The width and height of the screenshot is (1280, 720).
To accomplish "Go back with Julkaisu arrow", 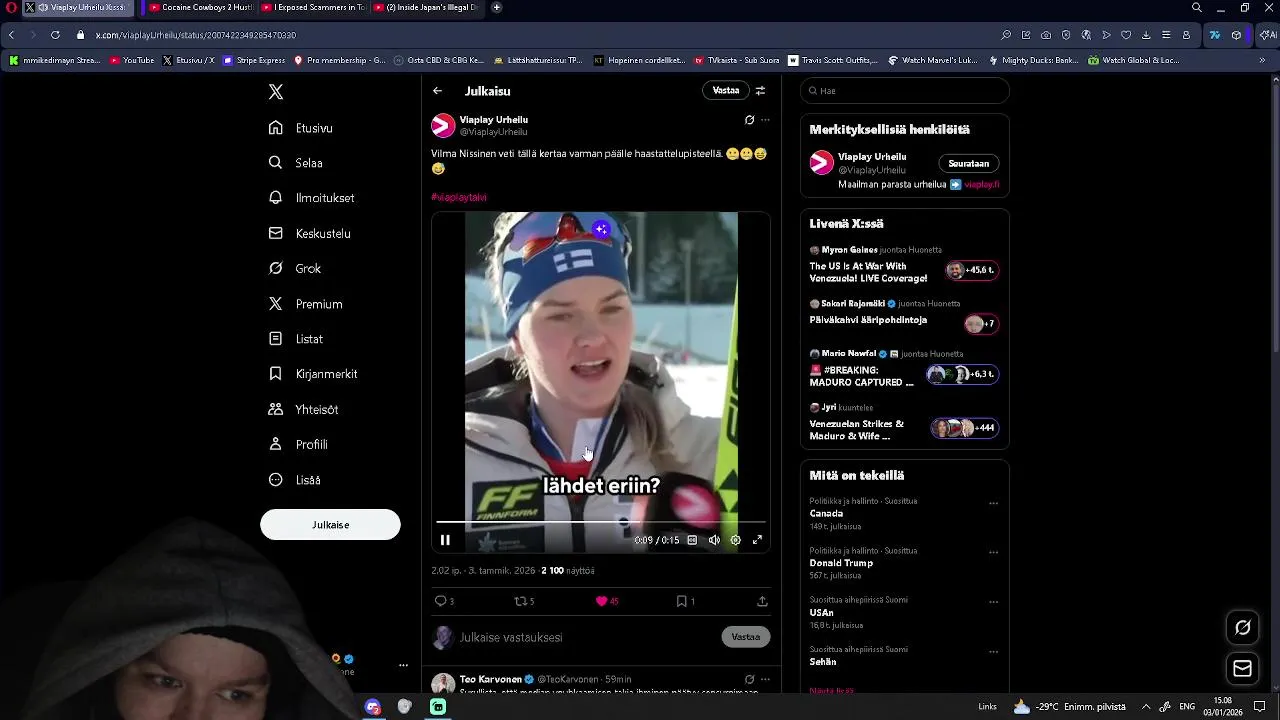I will tap(437, 91).
